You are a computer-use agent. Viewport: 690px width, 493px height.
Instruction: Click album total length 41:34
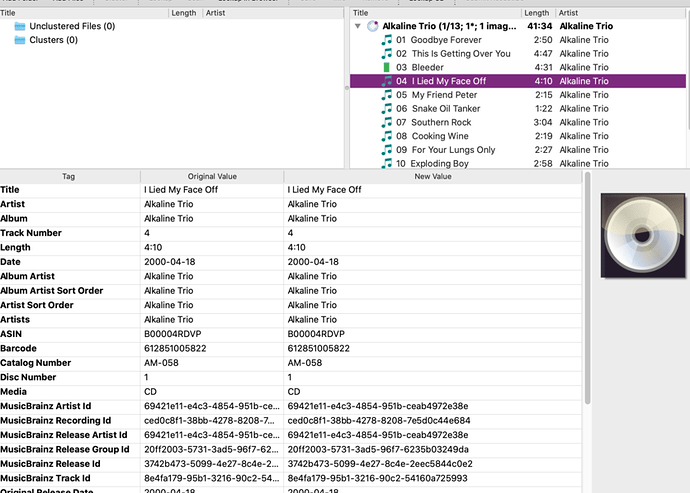tap(540, 26)
